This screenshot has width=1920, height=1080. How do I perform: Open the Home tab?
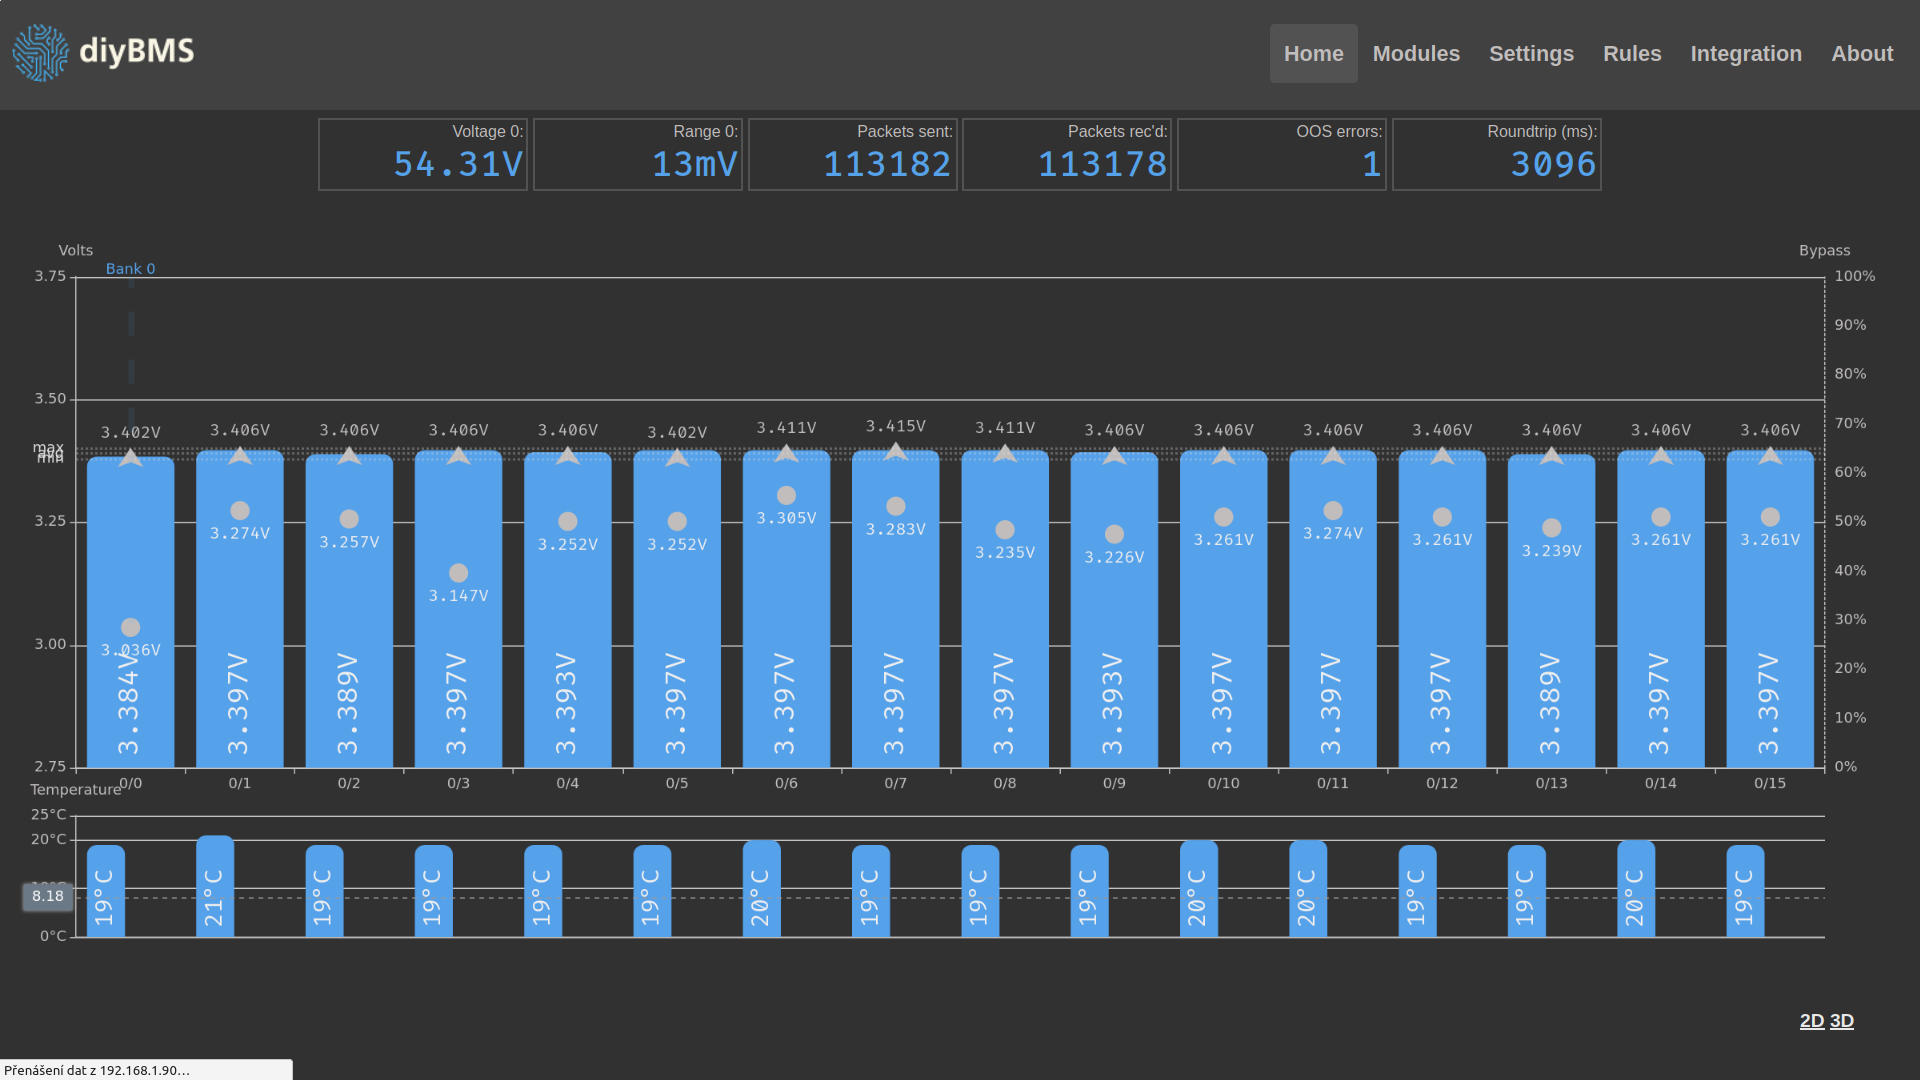pyautogui.click(x=1313, y=54)
